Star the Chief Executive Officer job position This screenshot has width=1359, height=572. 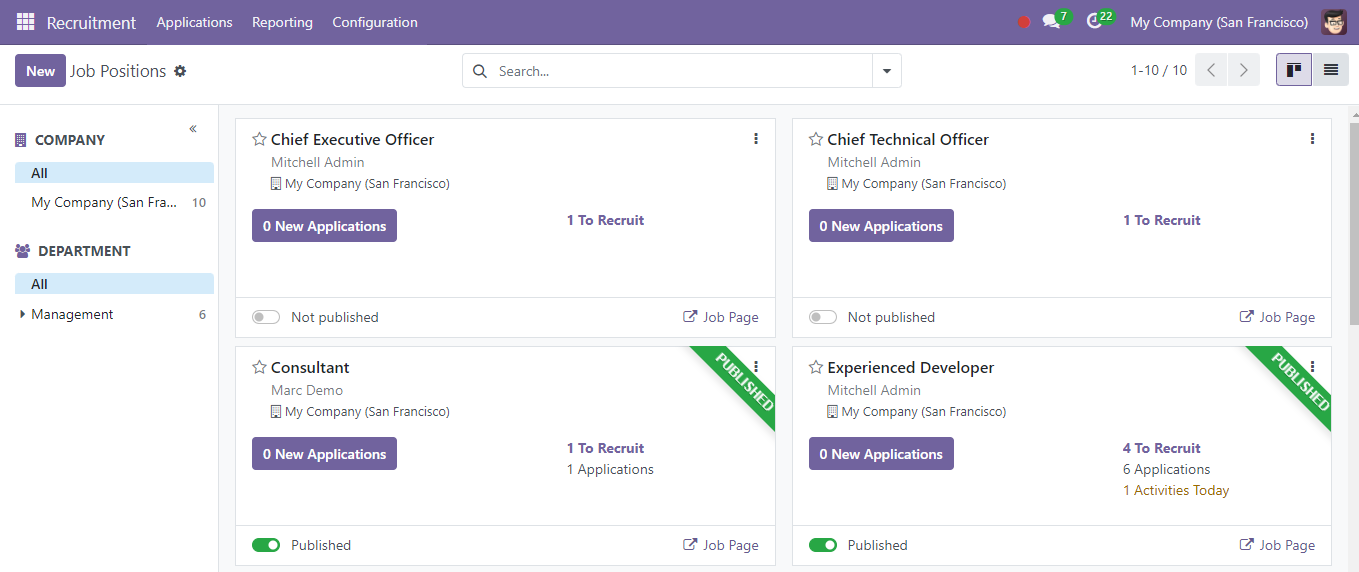pos(259,140)
